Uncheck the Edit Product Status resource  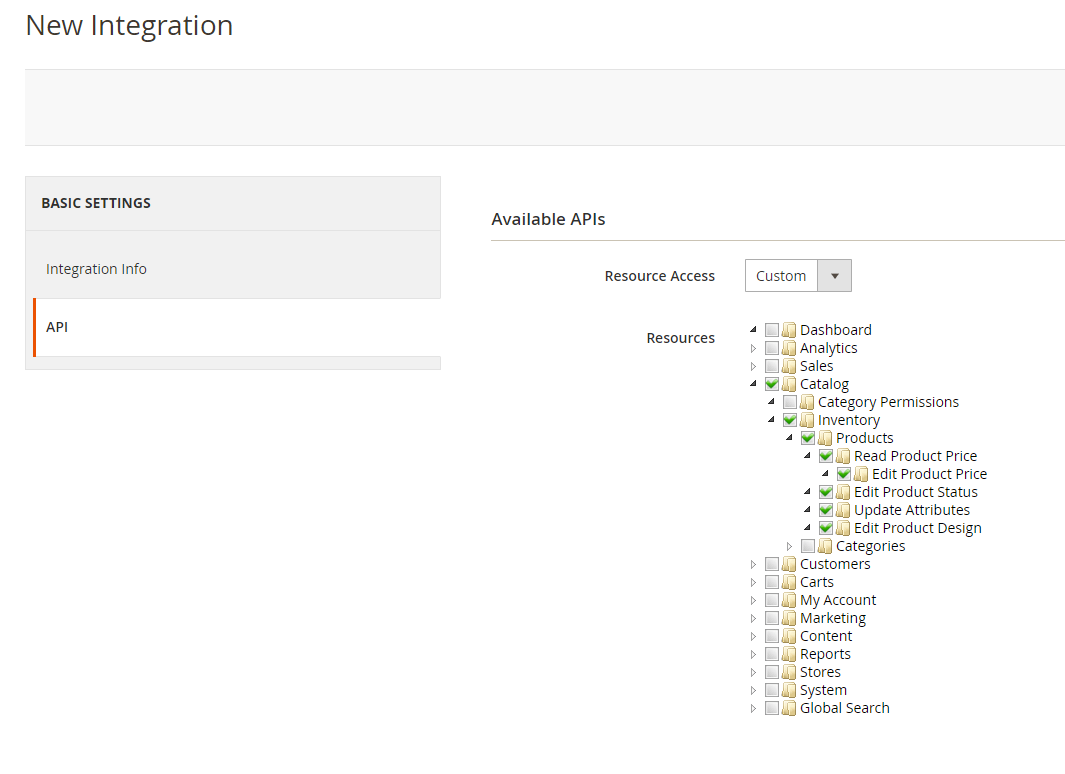pos(825,491)
